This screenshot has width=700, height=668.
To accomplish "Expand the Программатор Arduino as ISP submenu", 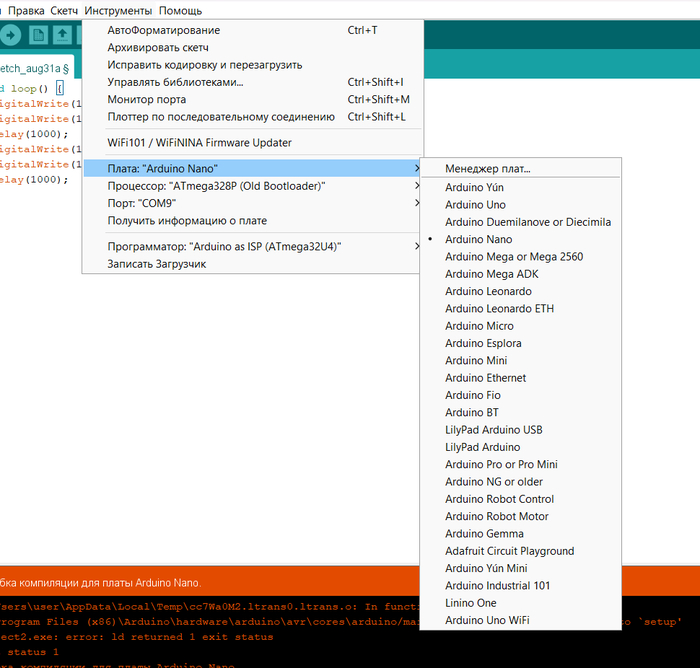I will [253, 247].
